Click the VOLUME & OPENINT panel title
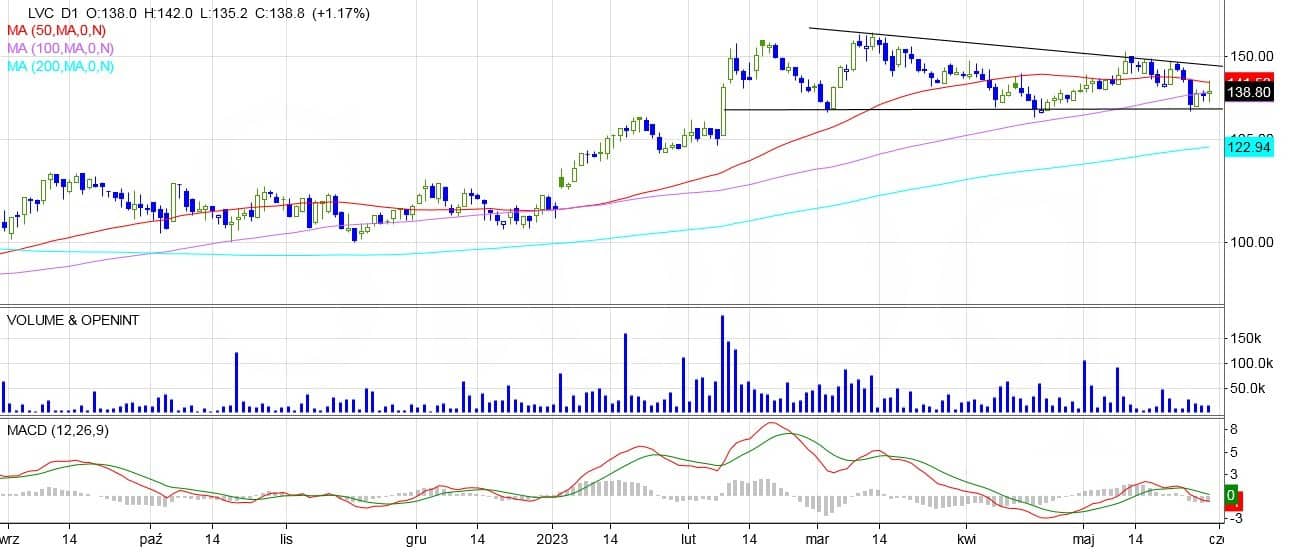Image resolution: width=1309 pixels, height=553 pixels. pos(73,320)
